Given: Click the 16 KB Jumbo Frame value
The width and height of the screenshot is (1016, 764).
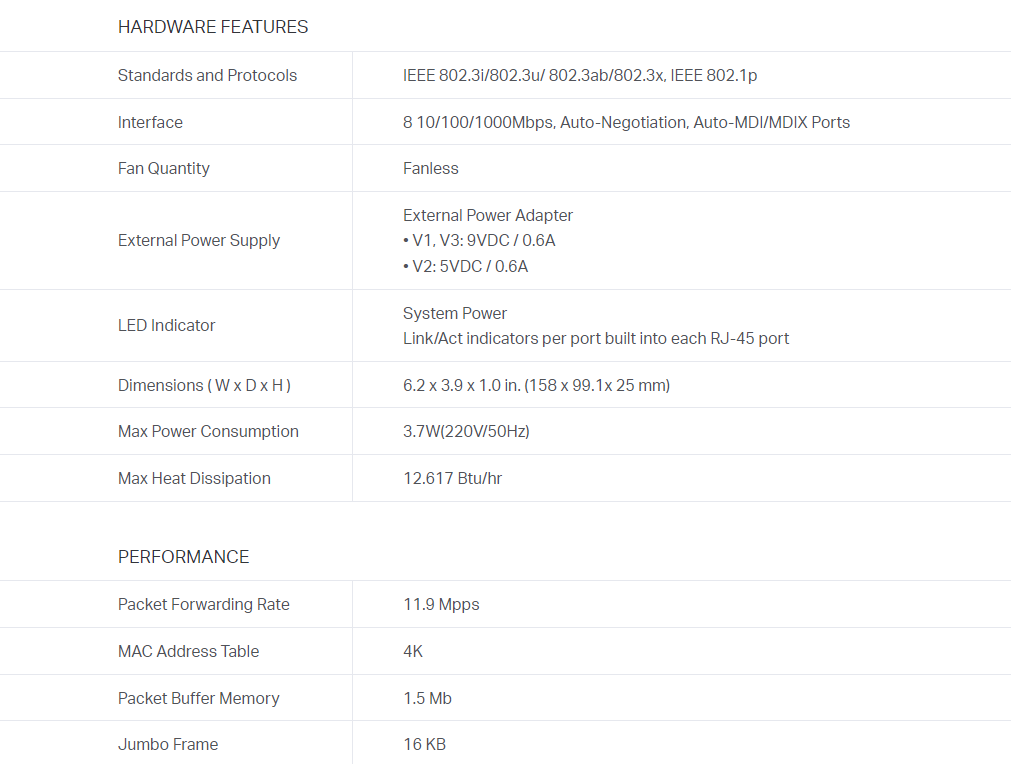Looking at the screenshot, I should pyautogui.click(x=424, y=745).
